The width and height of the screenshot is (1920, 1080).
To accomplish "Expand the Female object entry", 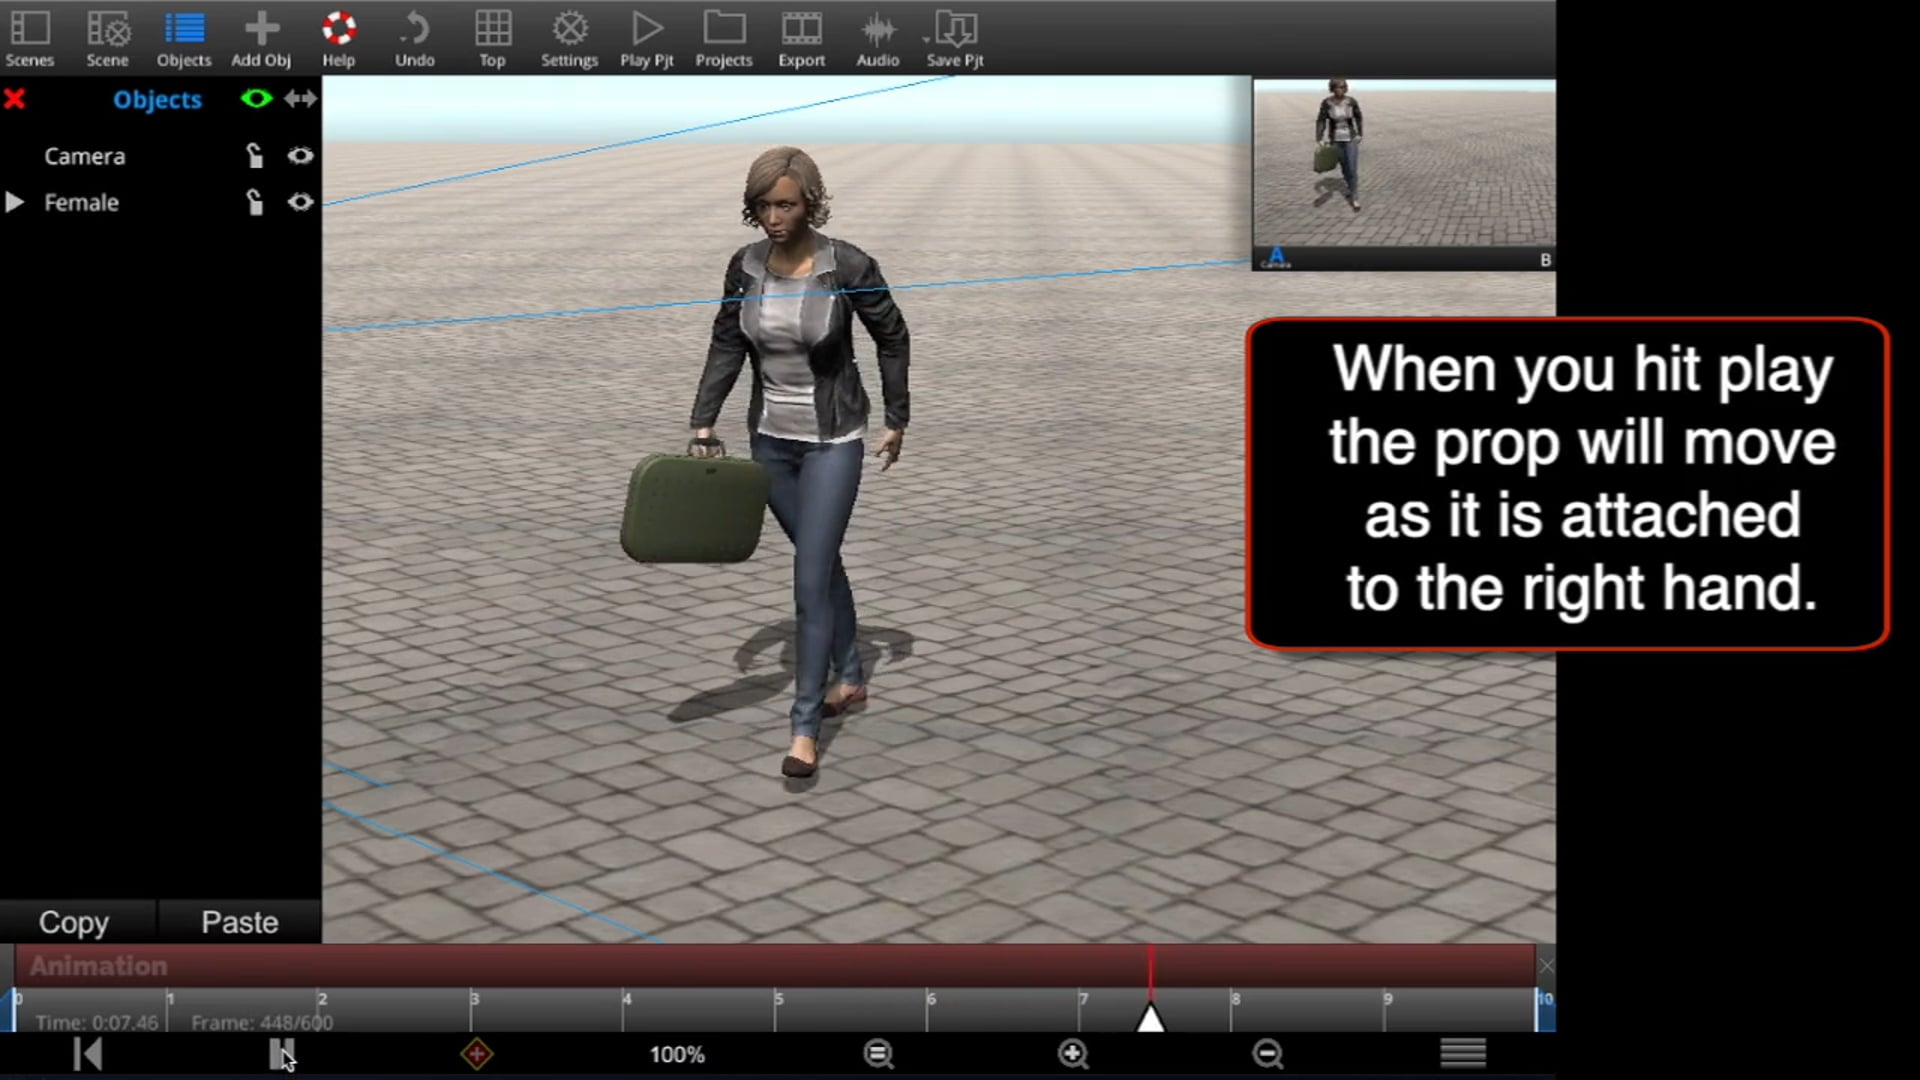I will pos(14,202).
